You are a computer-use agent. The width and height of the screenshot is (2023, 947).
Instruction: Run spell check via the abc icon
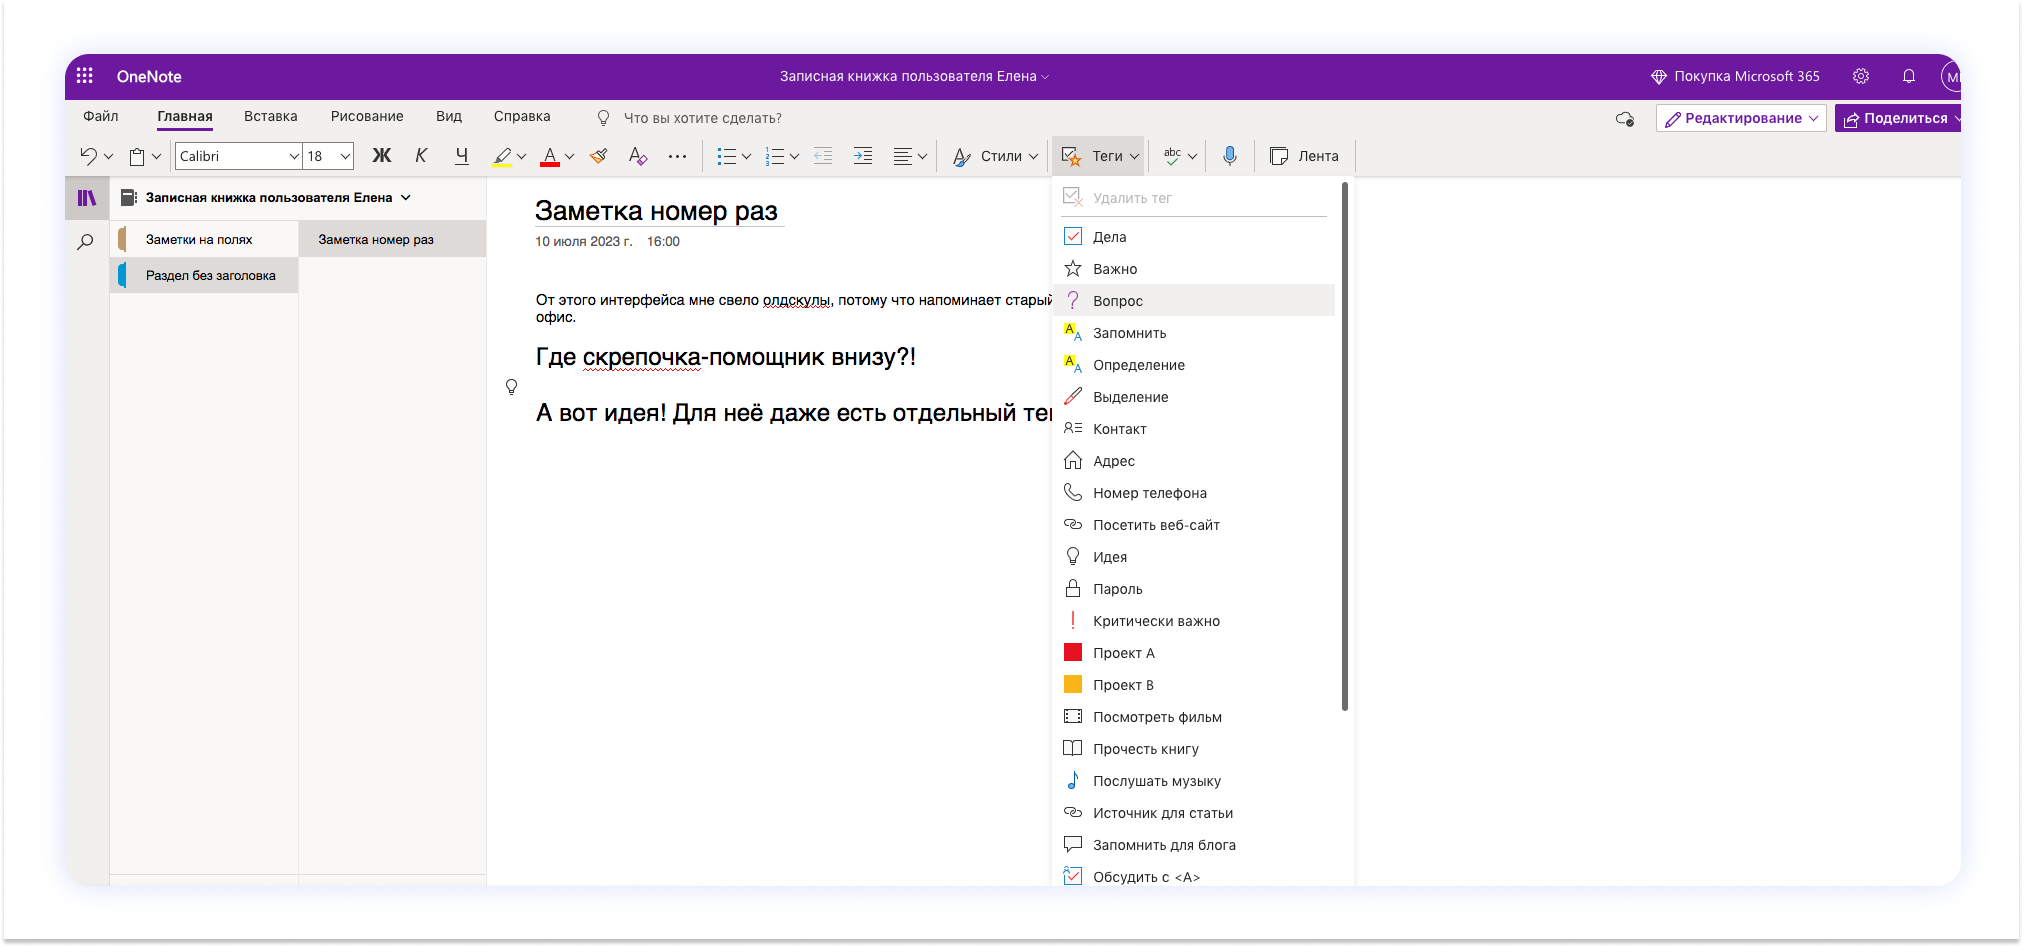coord(1172,156)
